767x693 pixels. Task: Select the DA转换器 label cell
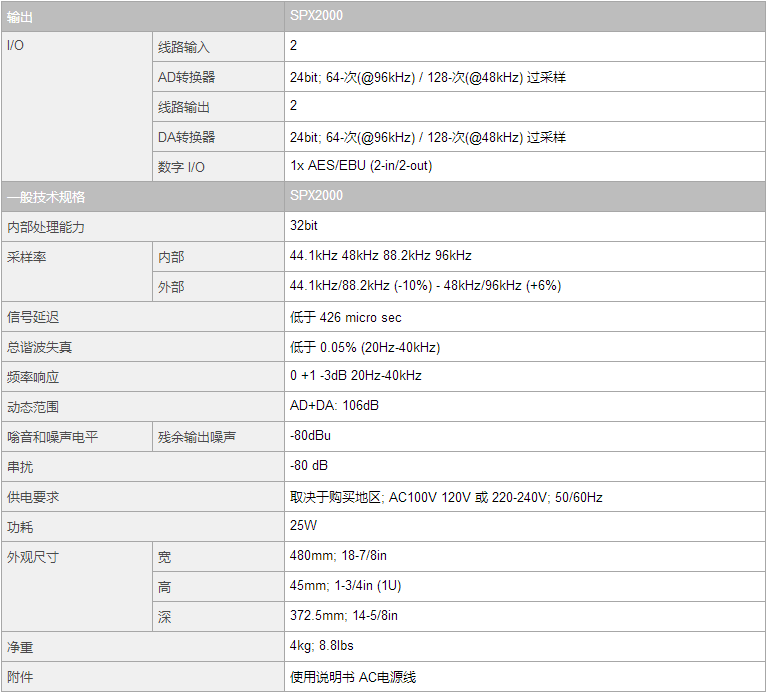[x=186, y=137]
